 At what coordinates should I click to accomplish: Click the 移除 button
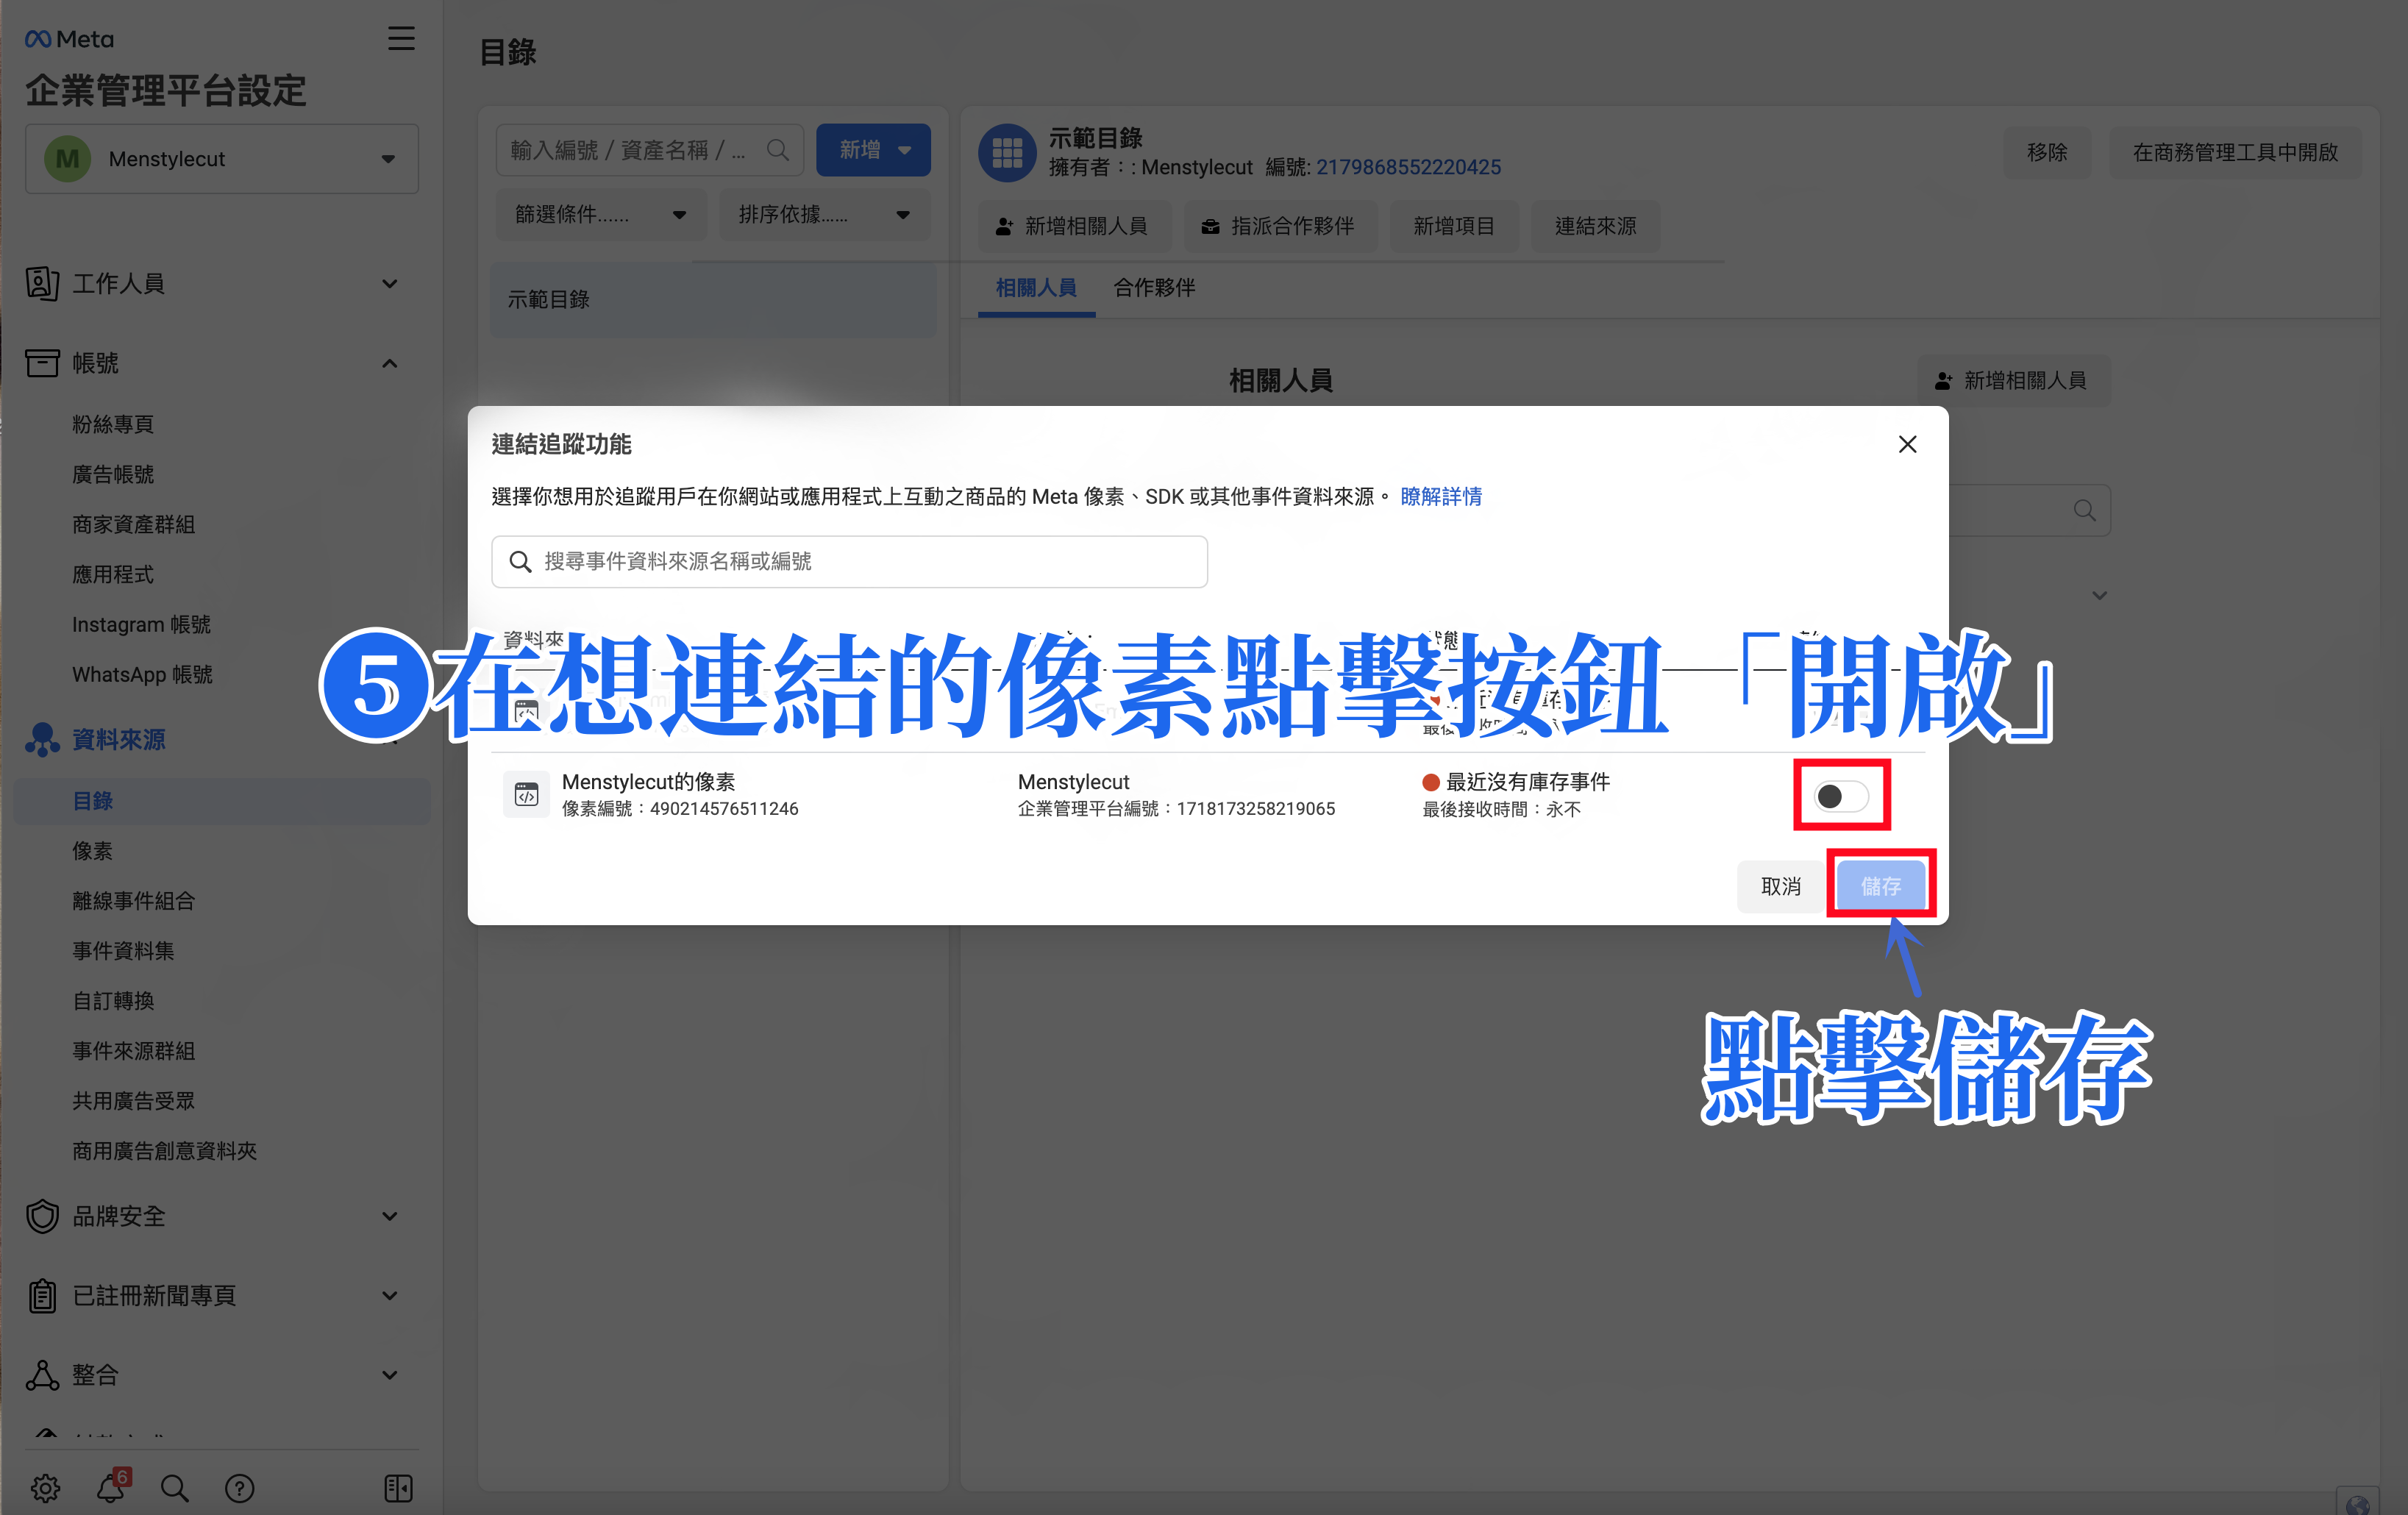coord(2046,152)
